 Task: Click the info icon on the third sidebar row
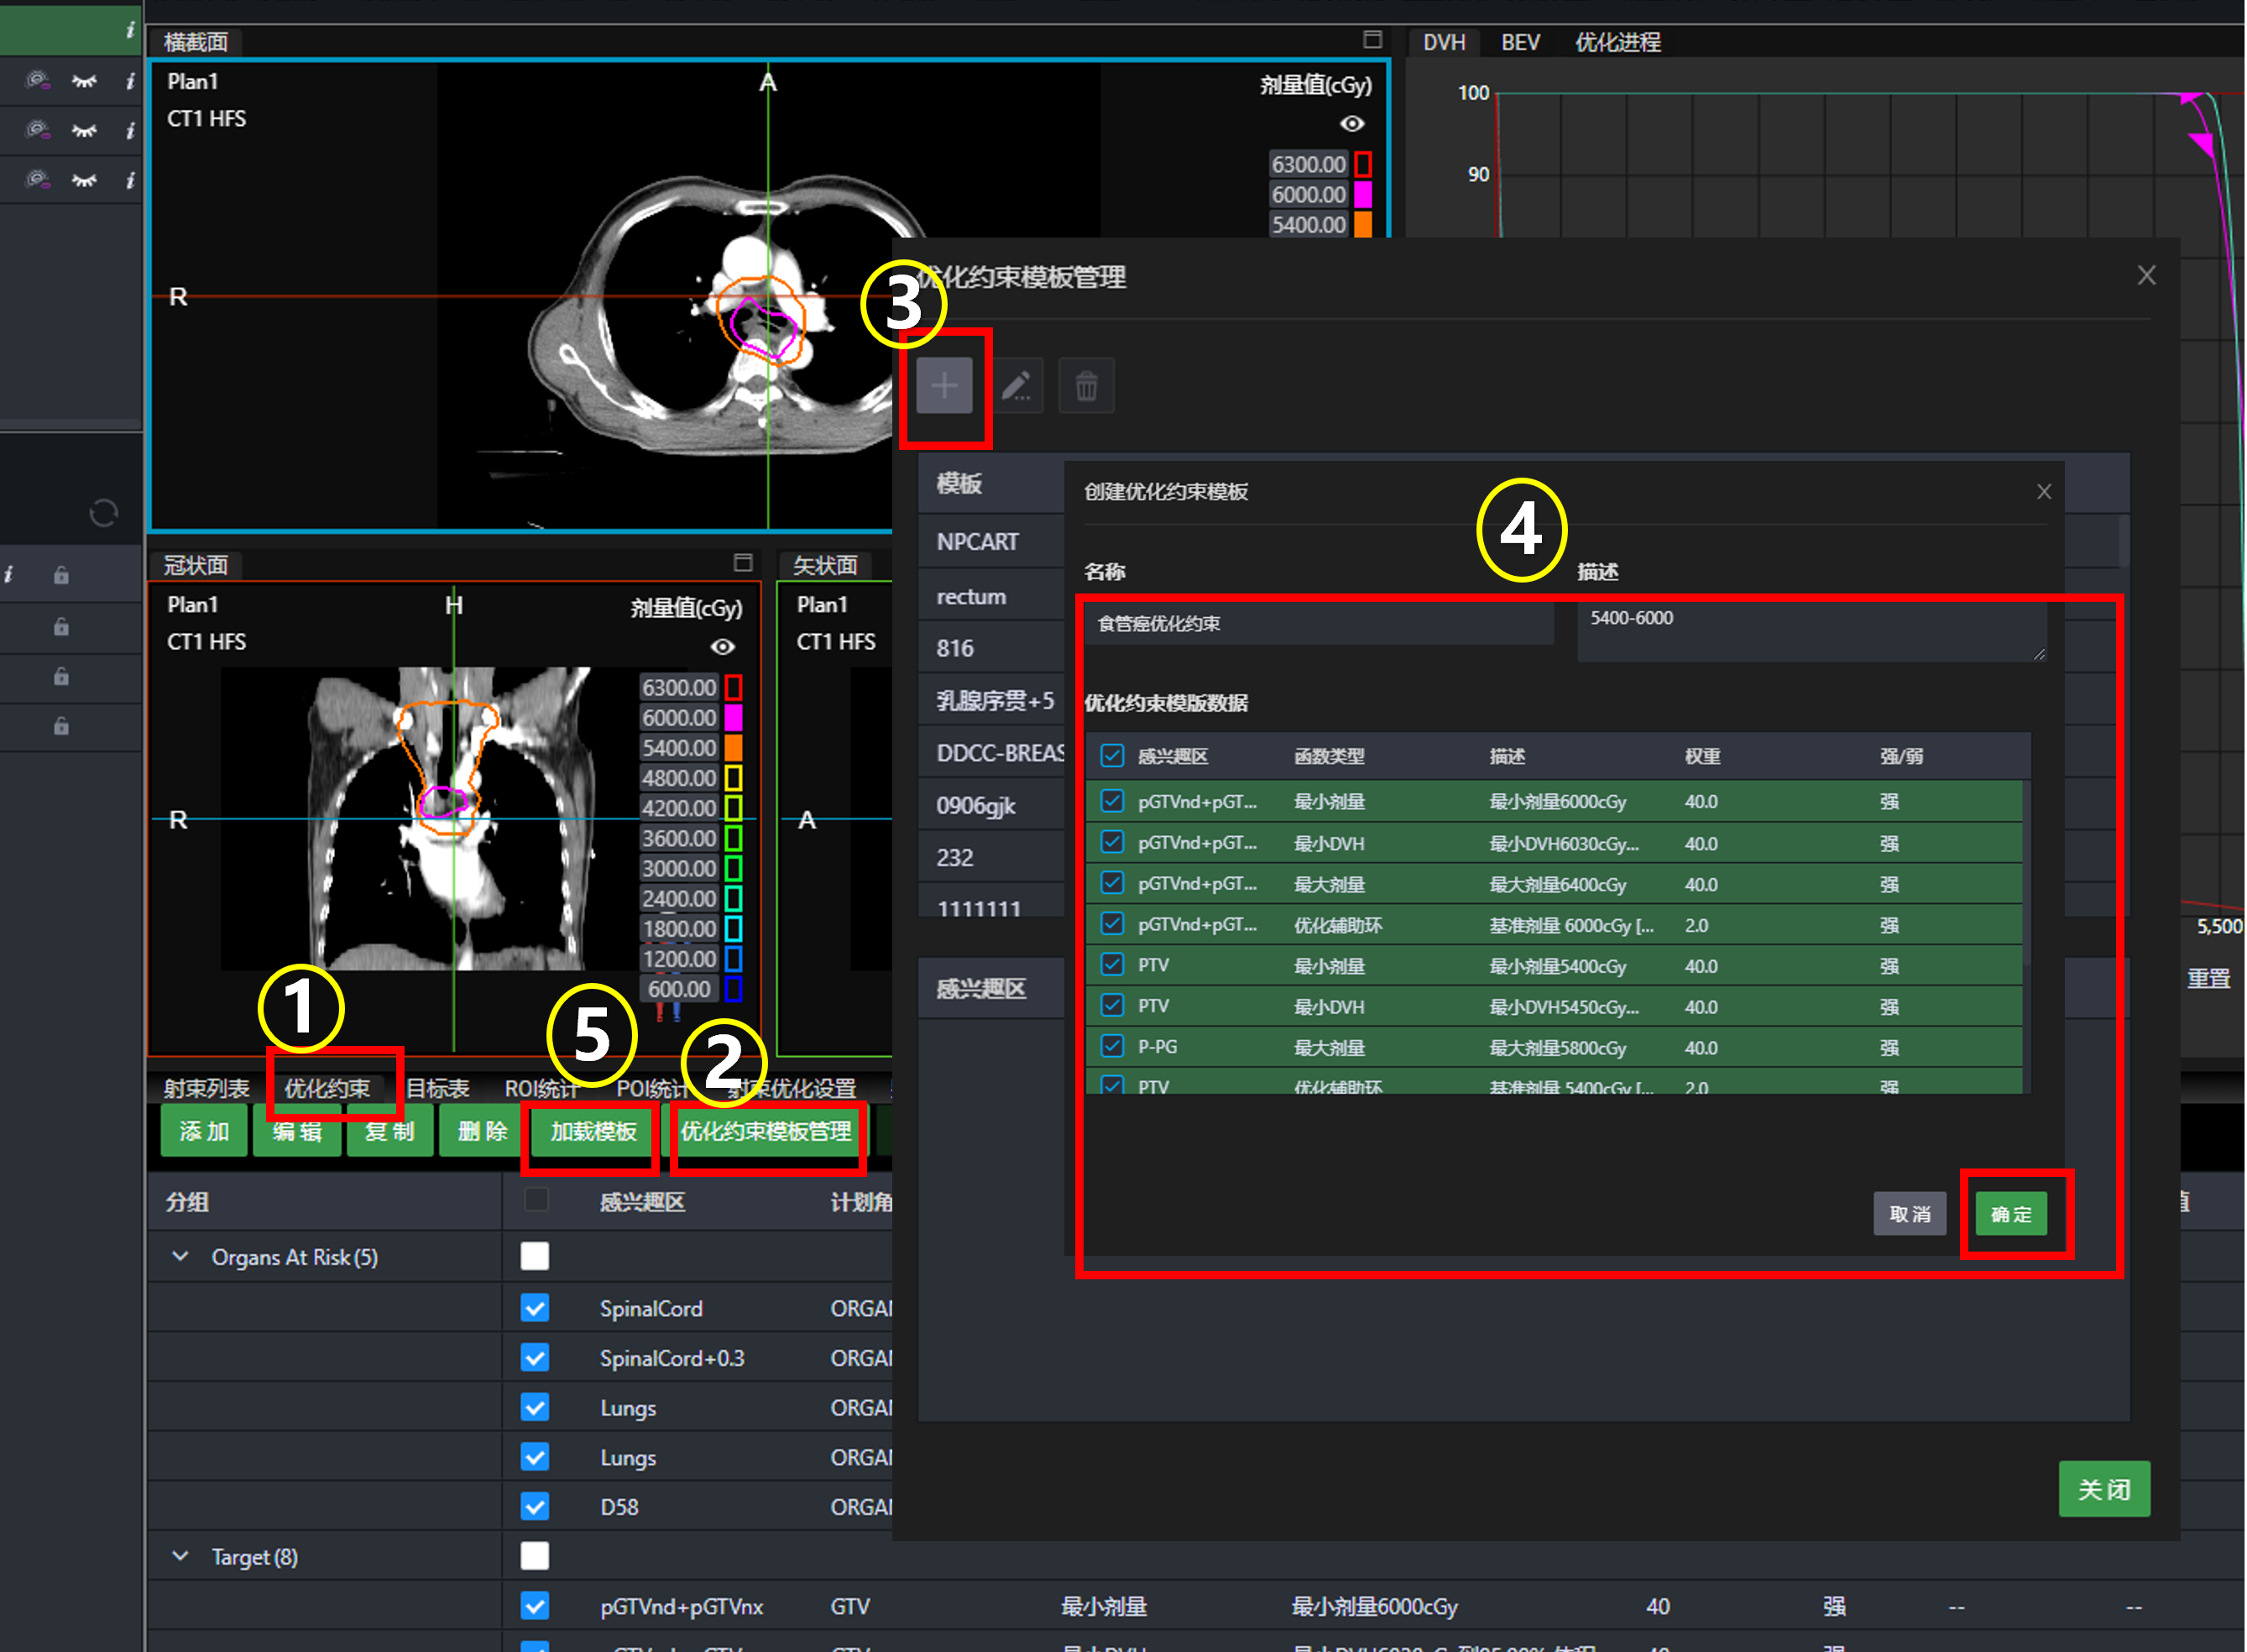[x=130, y=130]
